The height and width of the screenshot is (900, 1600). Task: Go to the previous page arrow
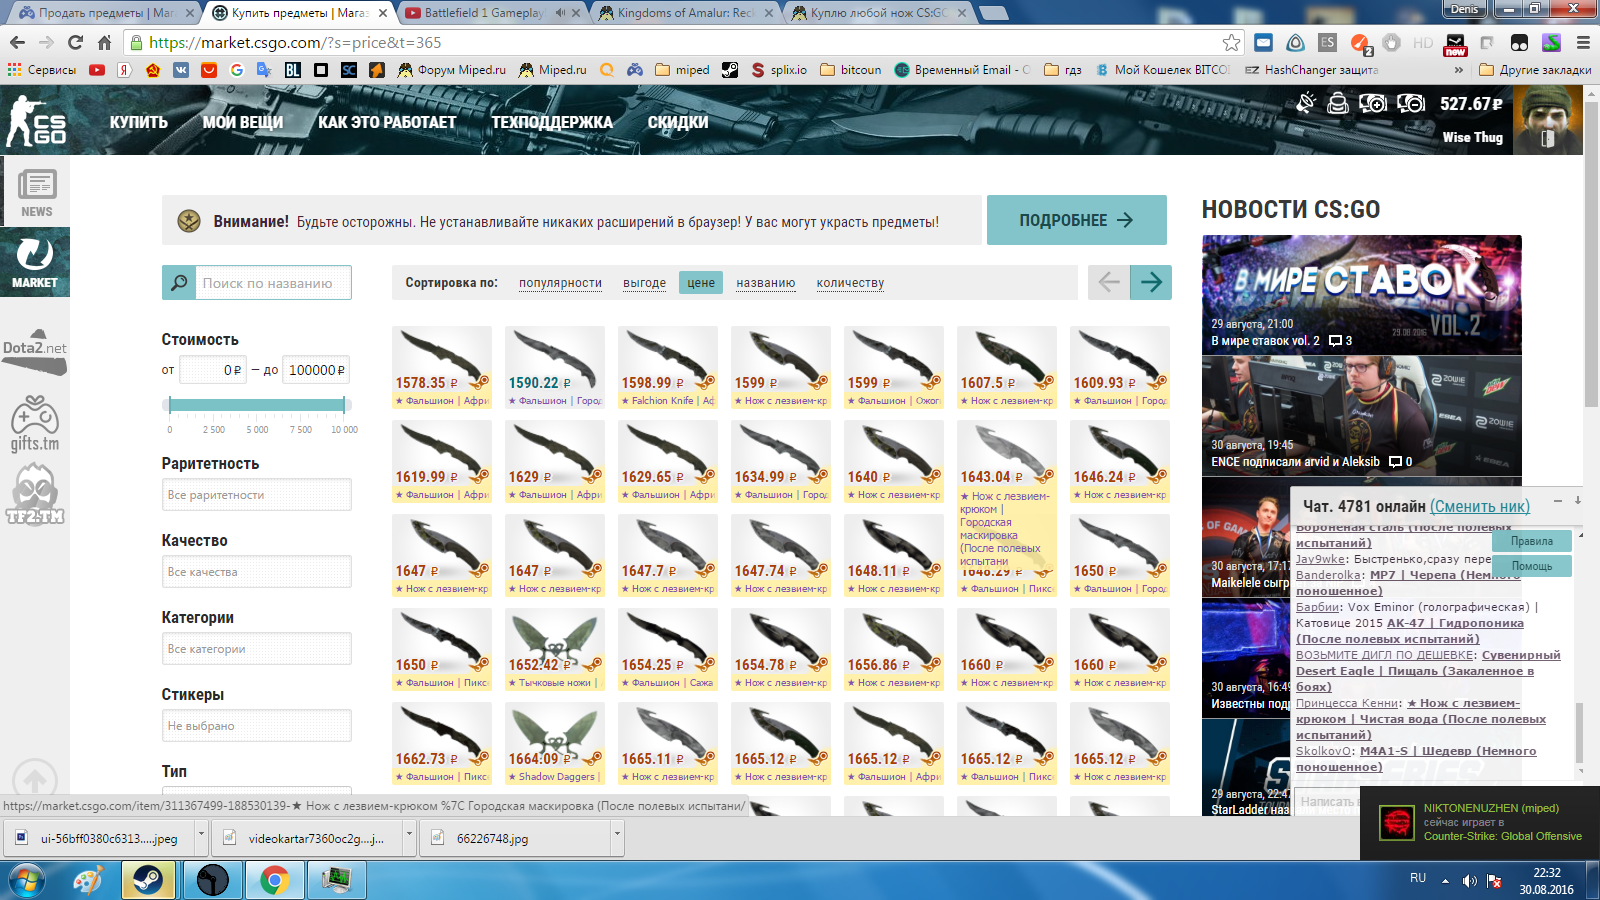(1109, 282)
